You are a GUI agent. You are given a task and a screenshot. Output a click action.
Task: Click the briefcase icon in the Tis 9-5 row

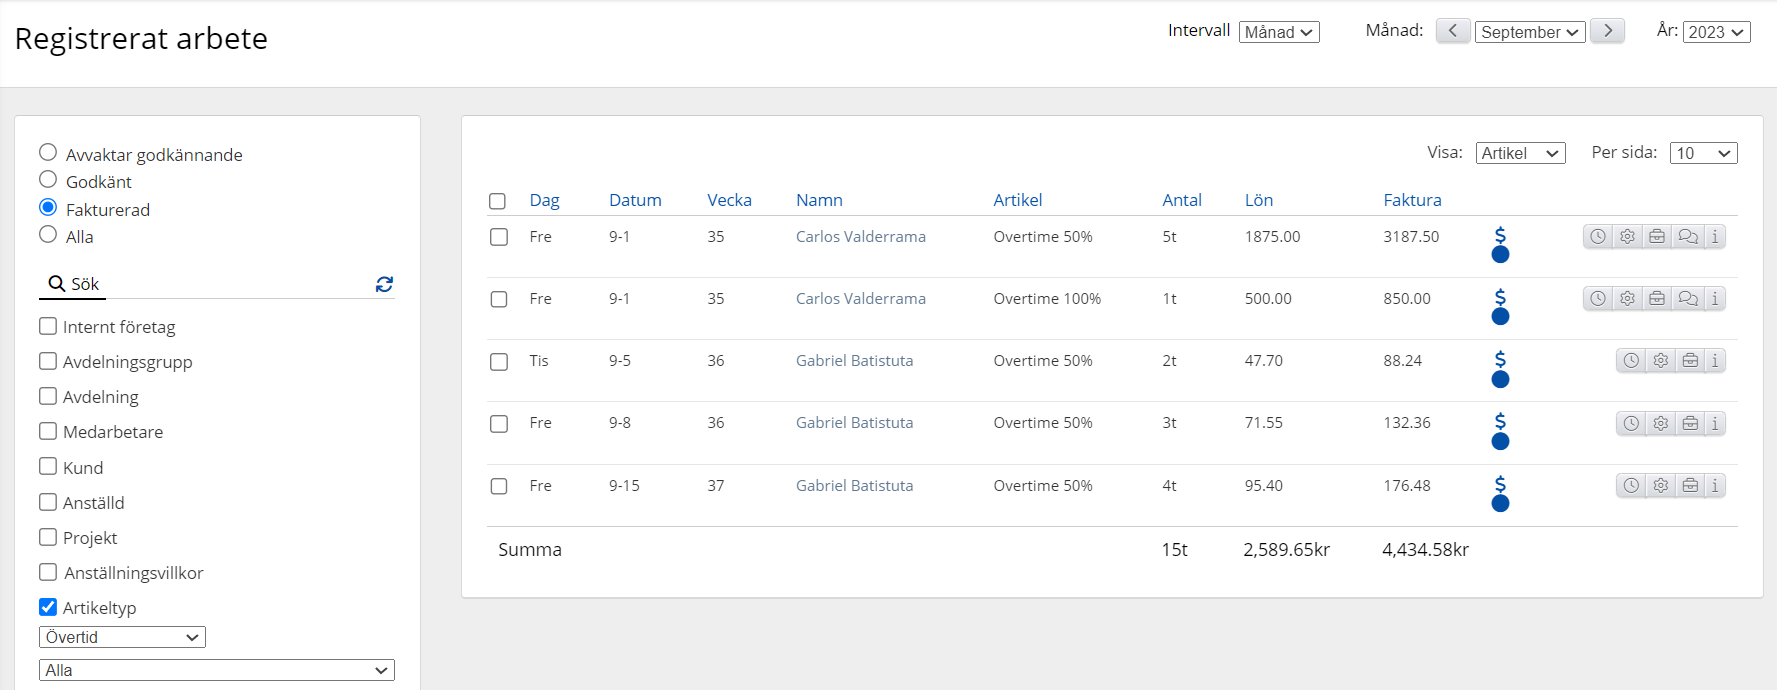[x=1690, y=361]
